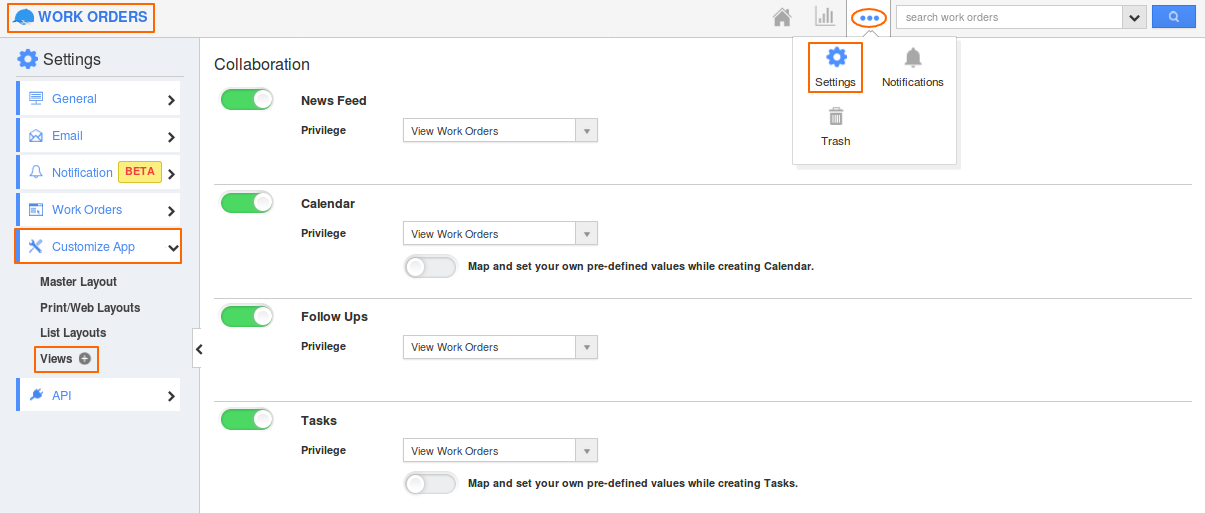Open the Home icon in top bar
The height and width of the screenshot is (513, 1205).
[x=783, y=17]
